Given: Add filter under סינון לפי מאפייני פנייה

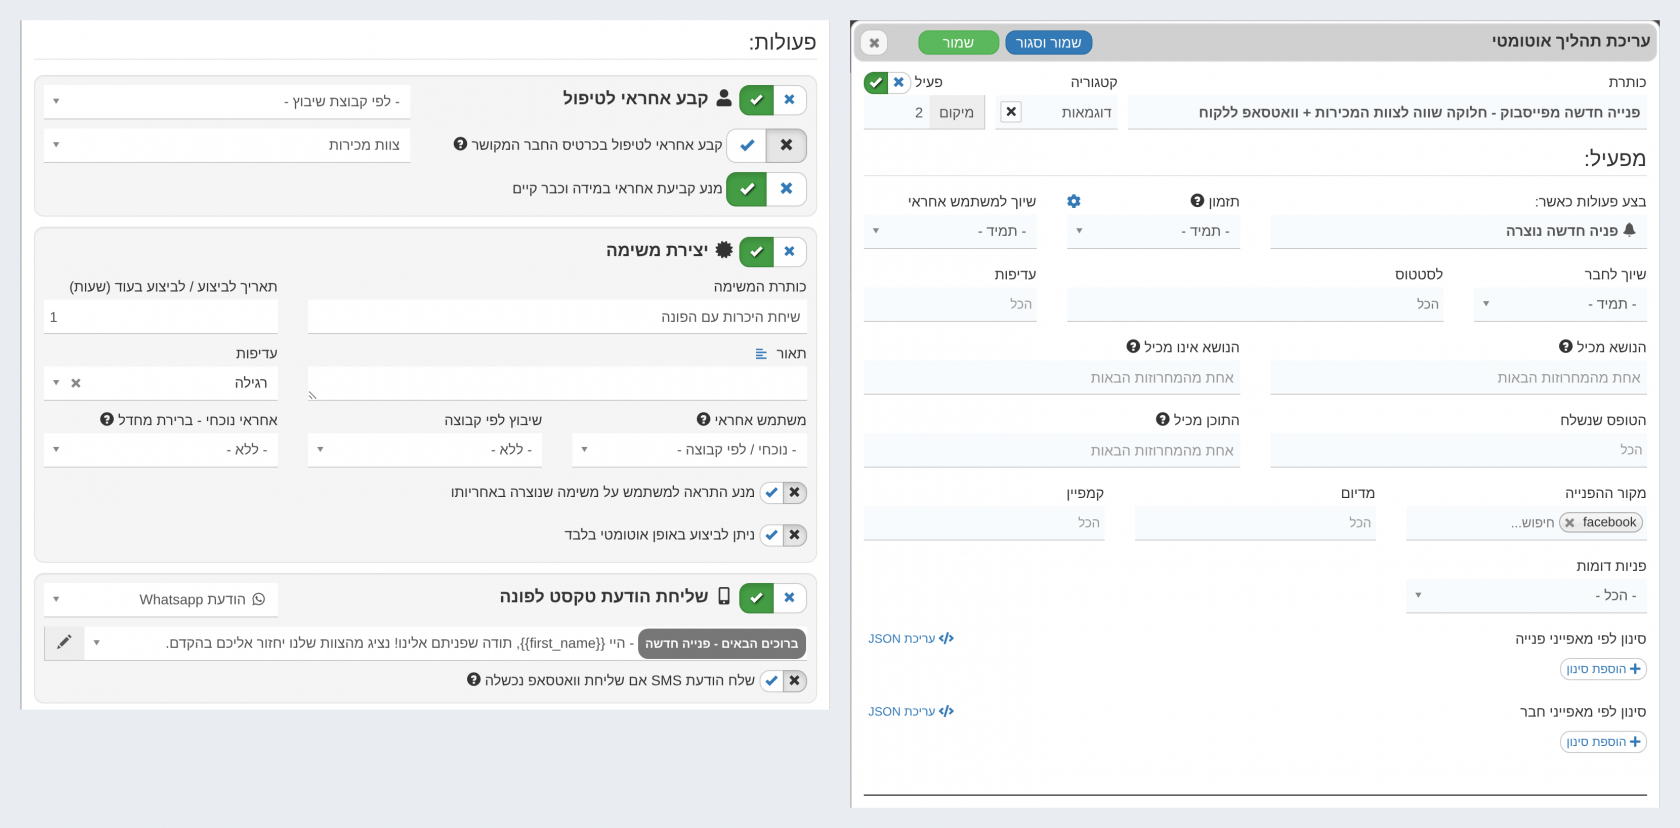Looking at the screenshot, I should point(1603,669).
